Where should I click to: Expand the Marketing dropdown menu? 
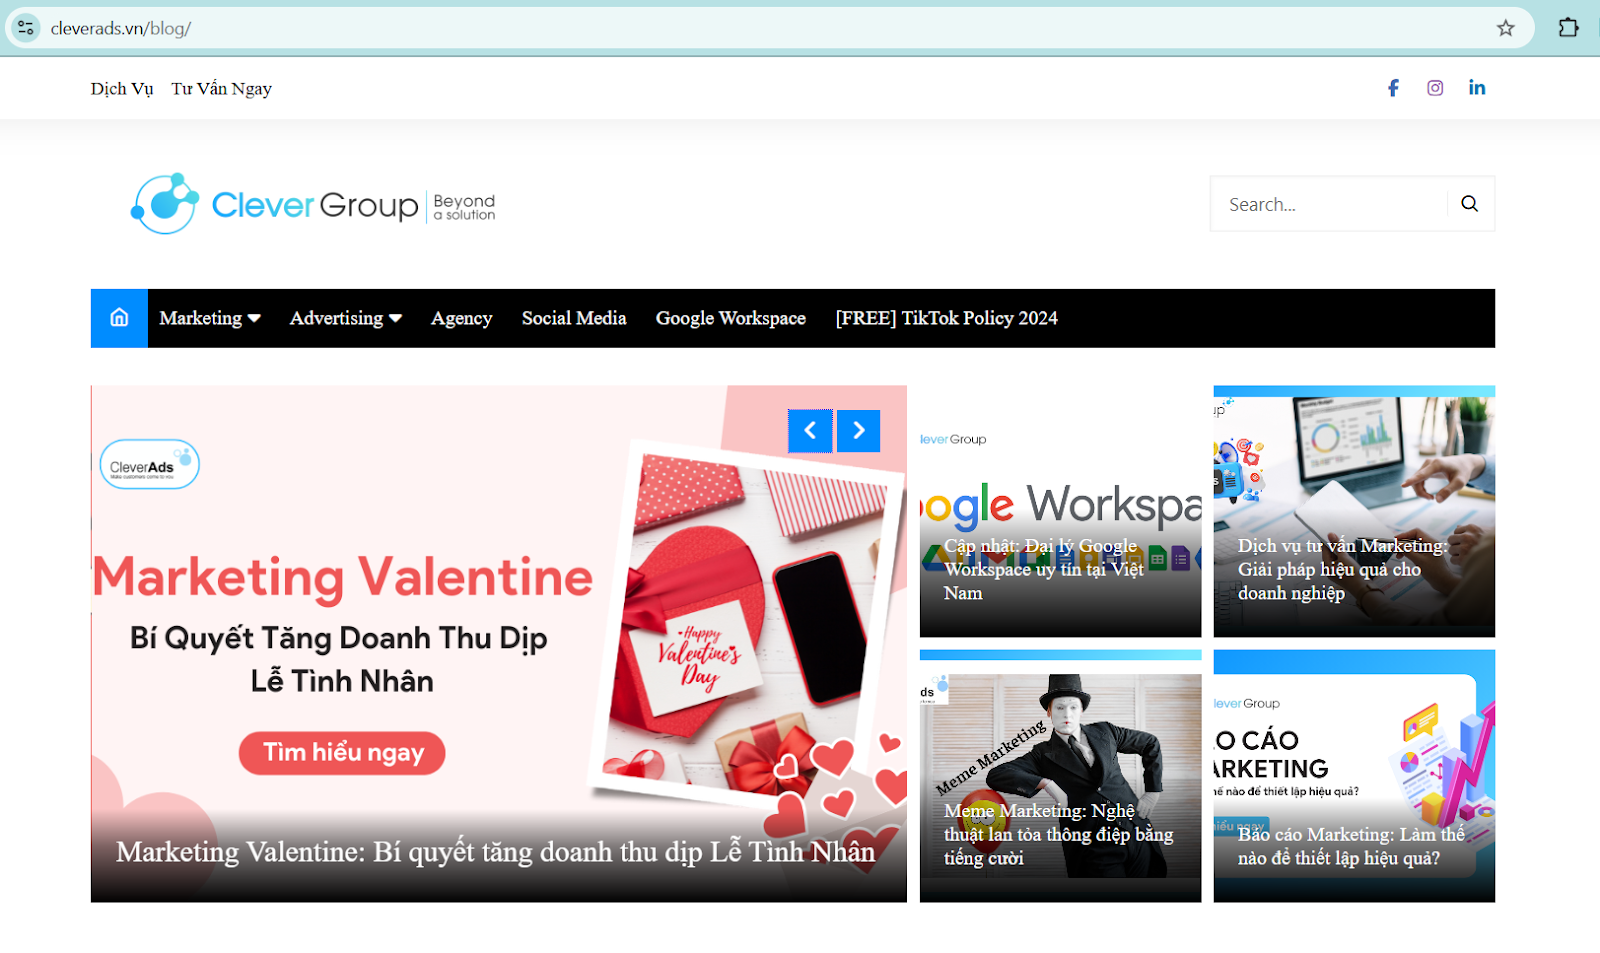[x=210, y=318]
